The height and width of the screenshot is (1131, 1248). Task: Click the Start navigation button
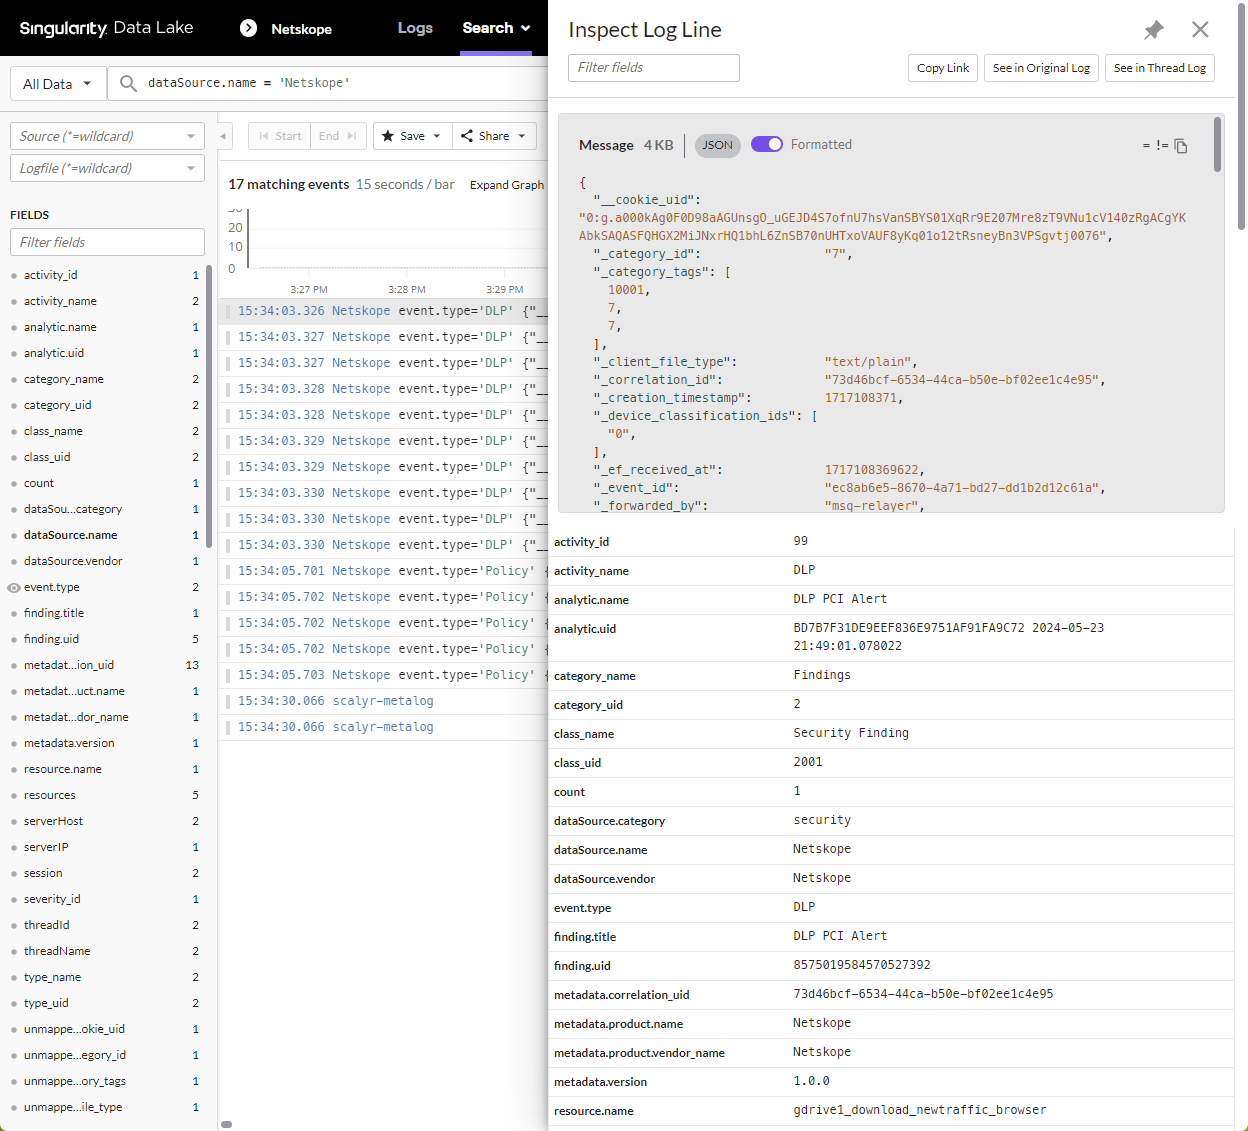click(280, 136)
